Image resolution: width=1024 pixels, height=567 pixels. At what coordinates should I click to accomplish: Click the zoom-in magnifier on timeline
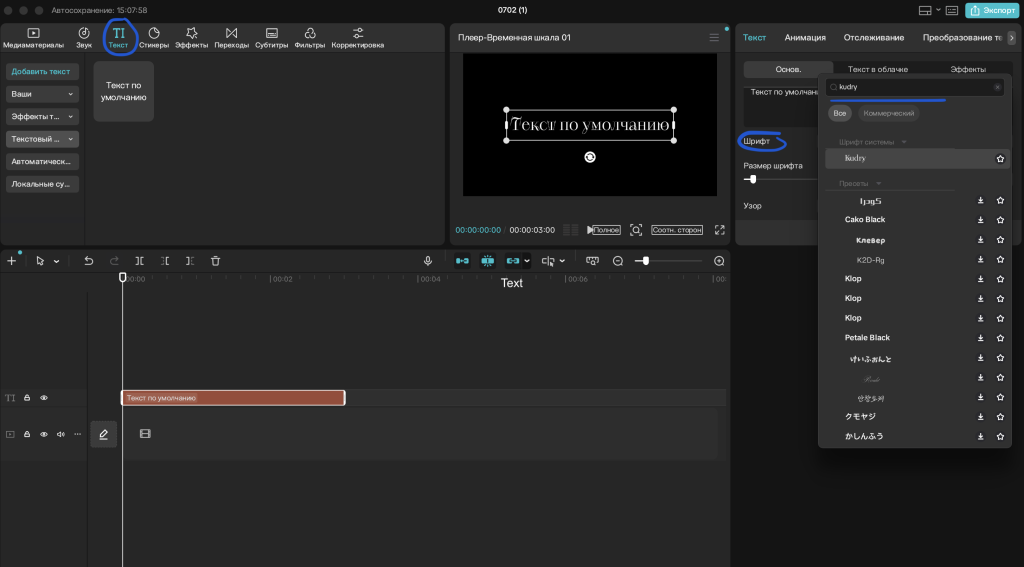pyautogui.click(x=719, y=261)
